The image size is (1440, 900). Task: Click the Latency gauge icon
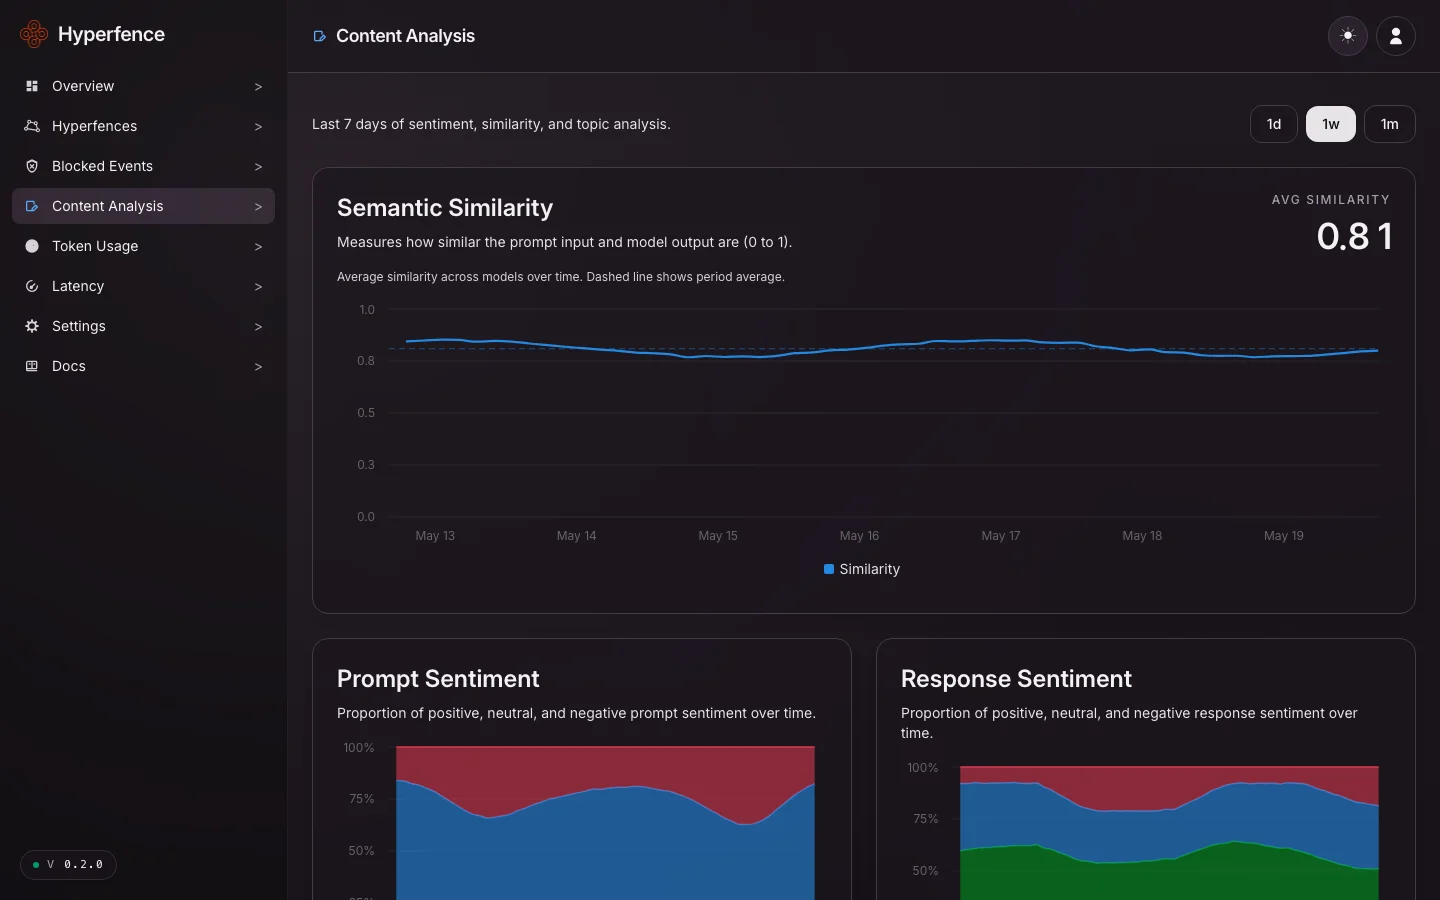coord(32,286)
